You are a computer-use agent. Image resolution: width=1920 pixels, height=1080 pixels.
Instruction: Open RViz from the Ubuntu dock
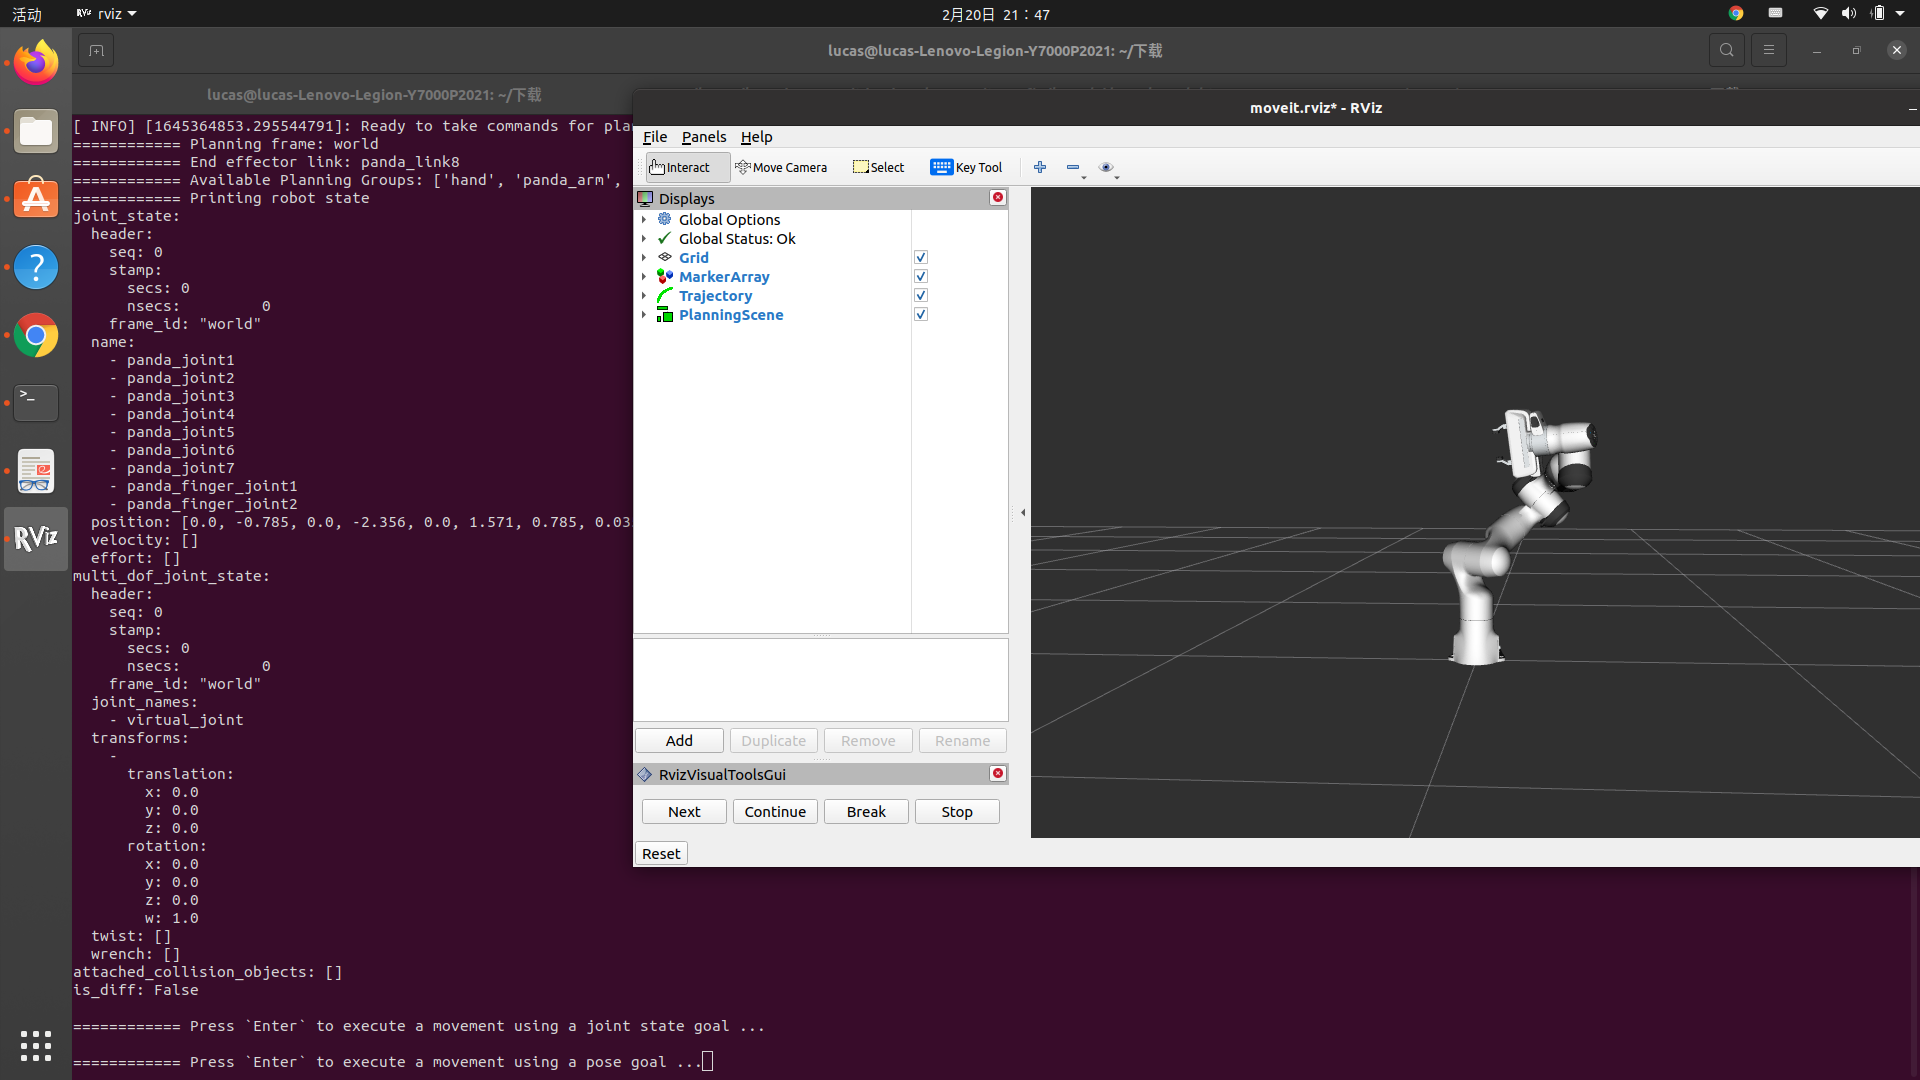(35, 539)
